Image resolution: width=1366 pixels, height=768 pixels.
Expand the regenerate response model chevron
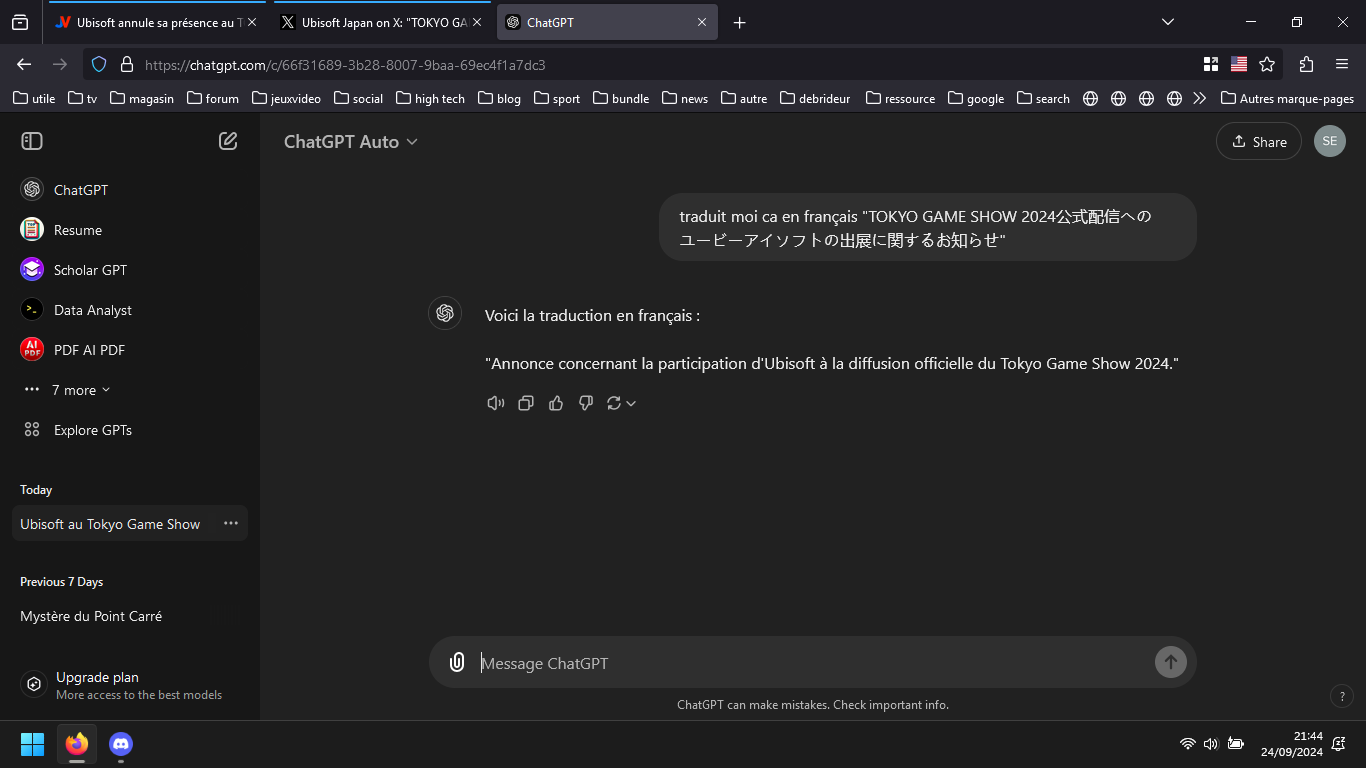click(x=631, y=404)
